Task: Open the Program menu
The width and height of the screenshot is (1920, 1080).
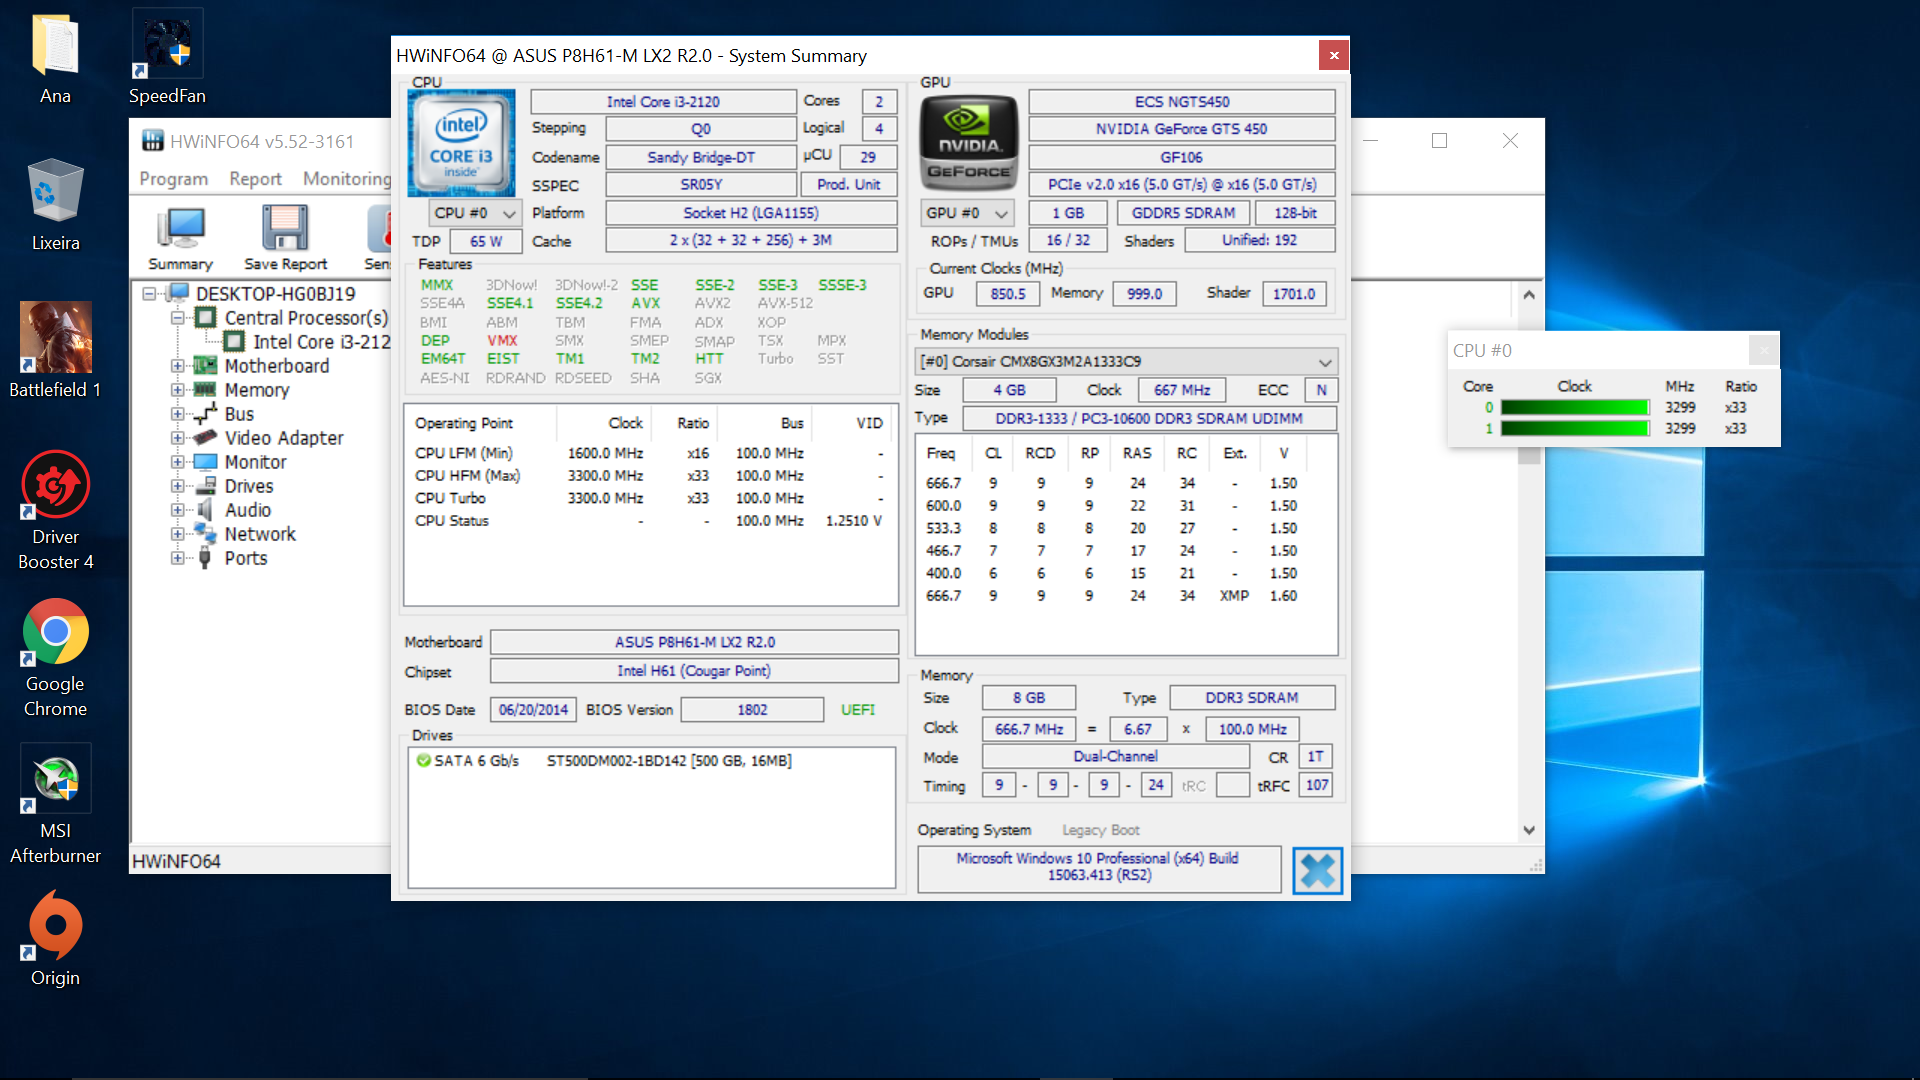Action: [174, 179]
